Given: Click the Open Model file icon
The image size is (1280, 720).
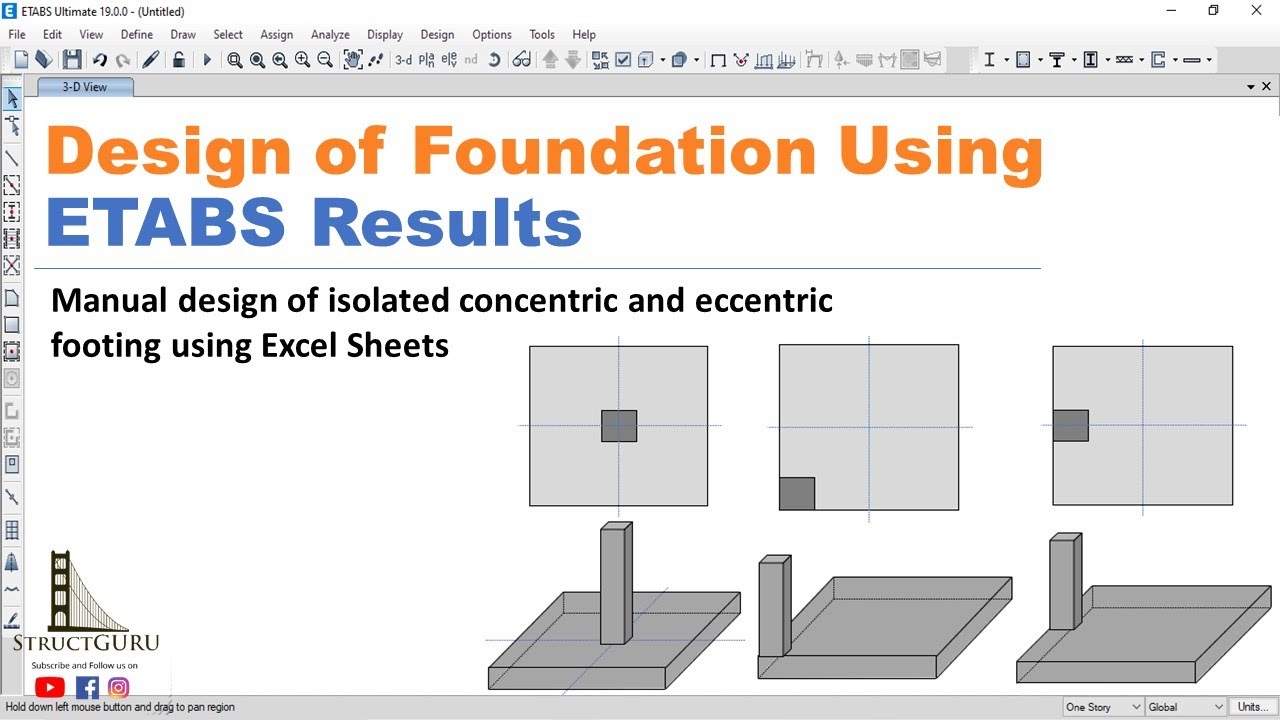Looking at the screenshot, I should pos(44,60).
